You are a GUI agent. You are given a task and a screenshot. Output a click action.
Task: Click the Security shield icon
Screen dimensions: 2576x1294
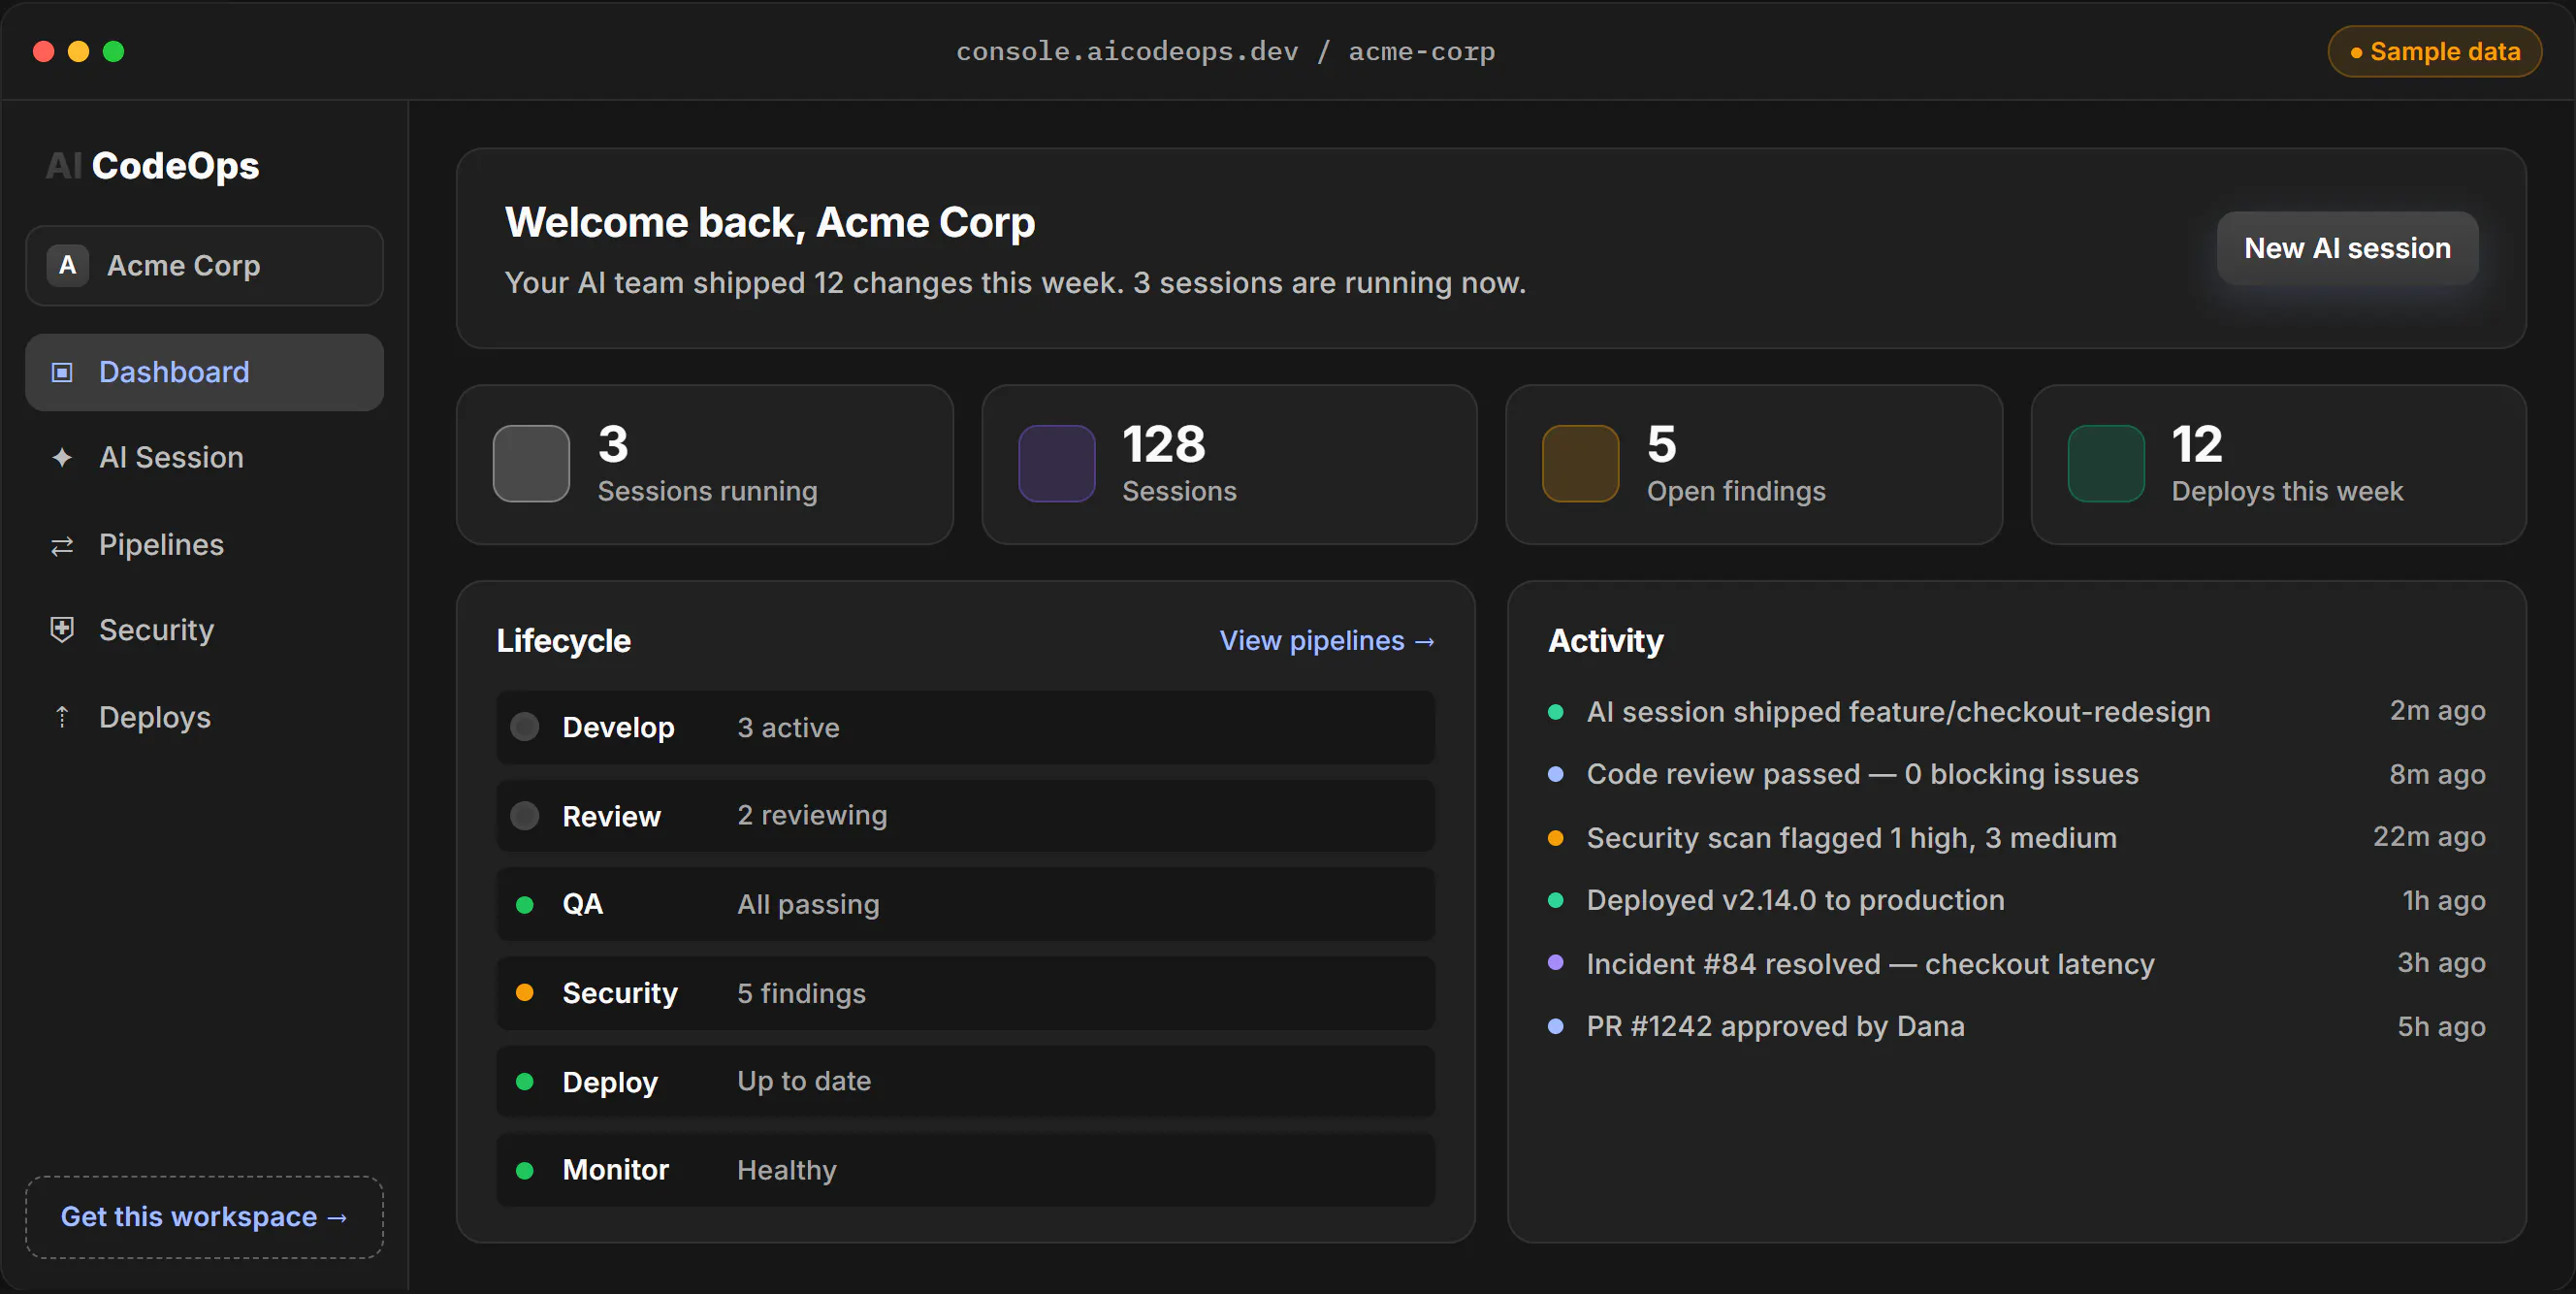point(62,629)
